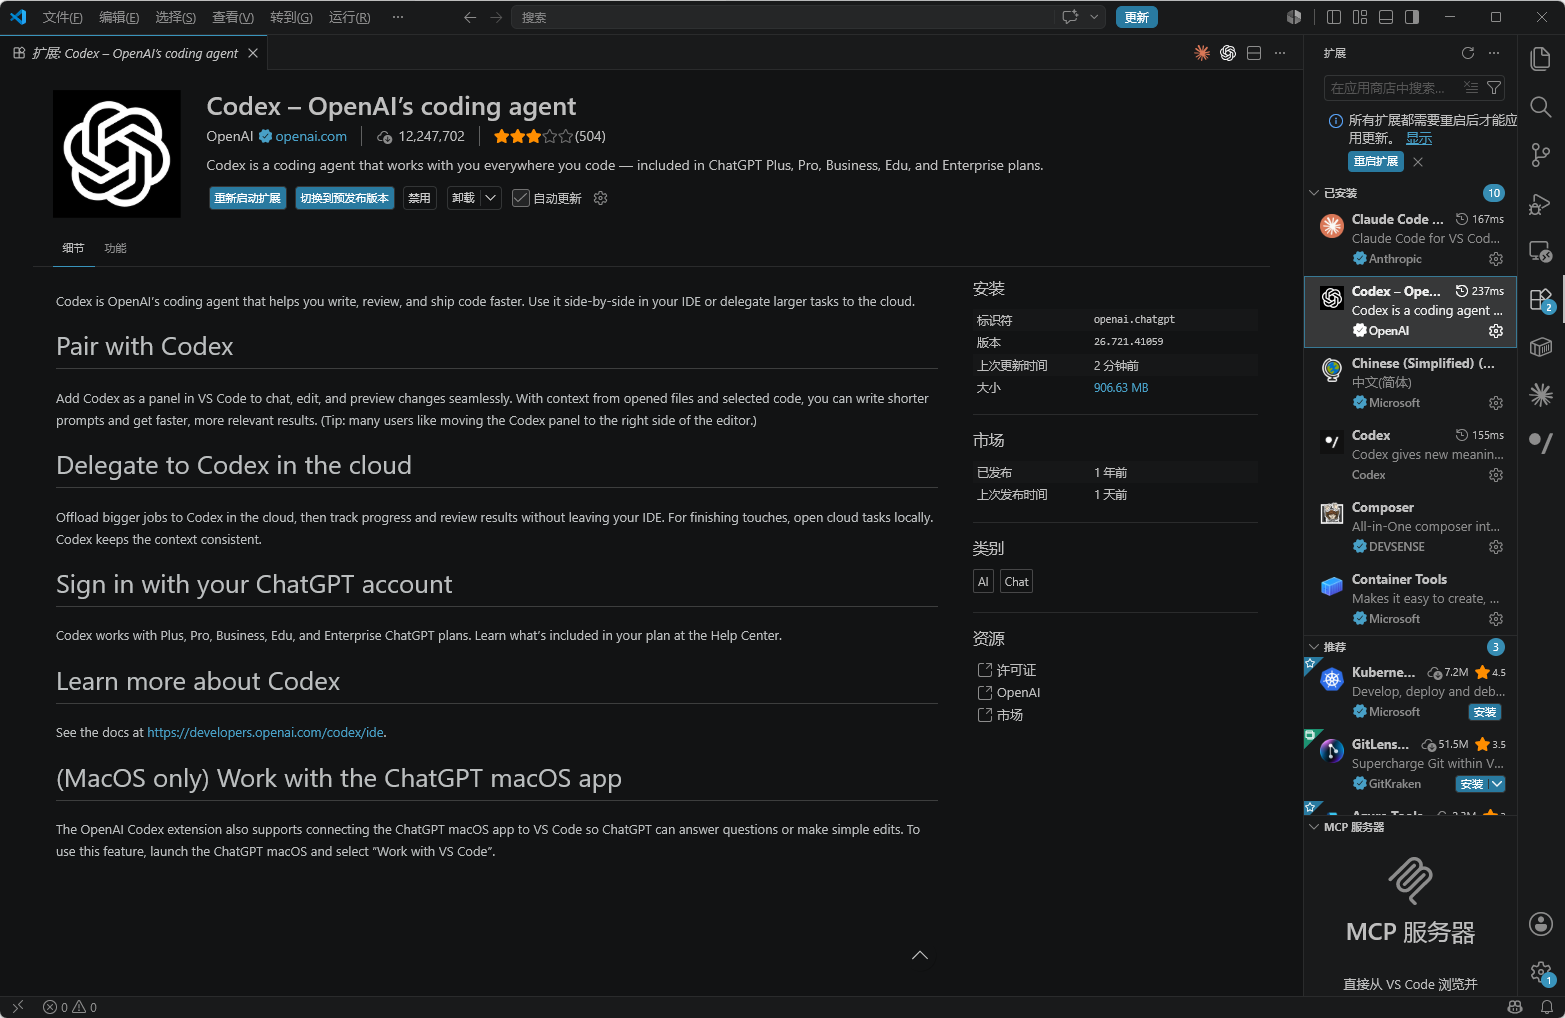Clear extensions search results
The width and height of the screenshot is (1565, 1018).
coord(1471,88)
